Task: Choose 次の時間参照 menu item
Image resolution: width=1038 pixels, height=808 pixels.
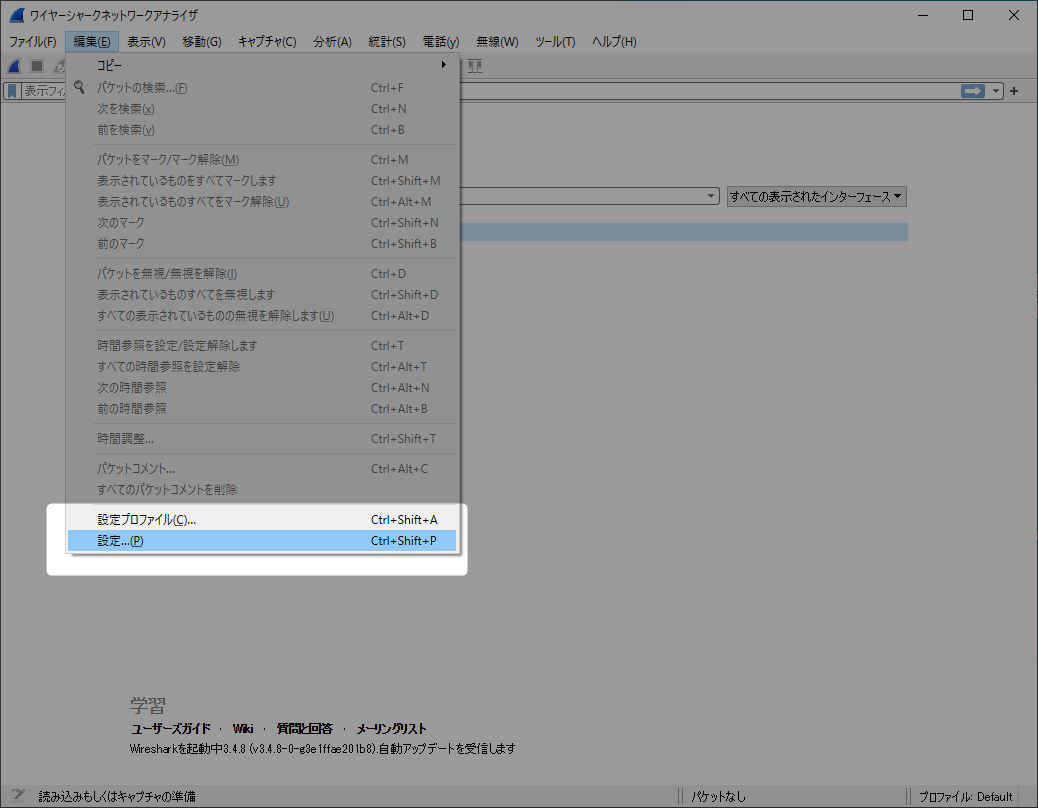Action: point(261,388)
